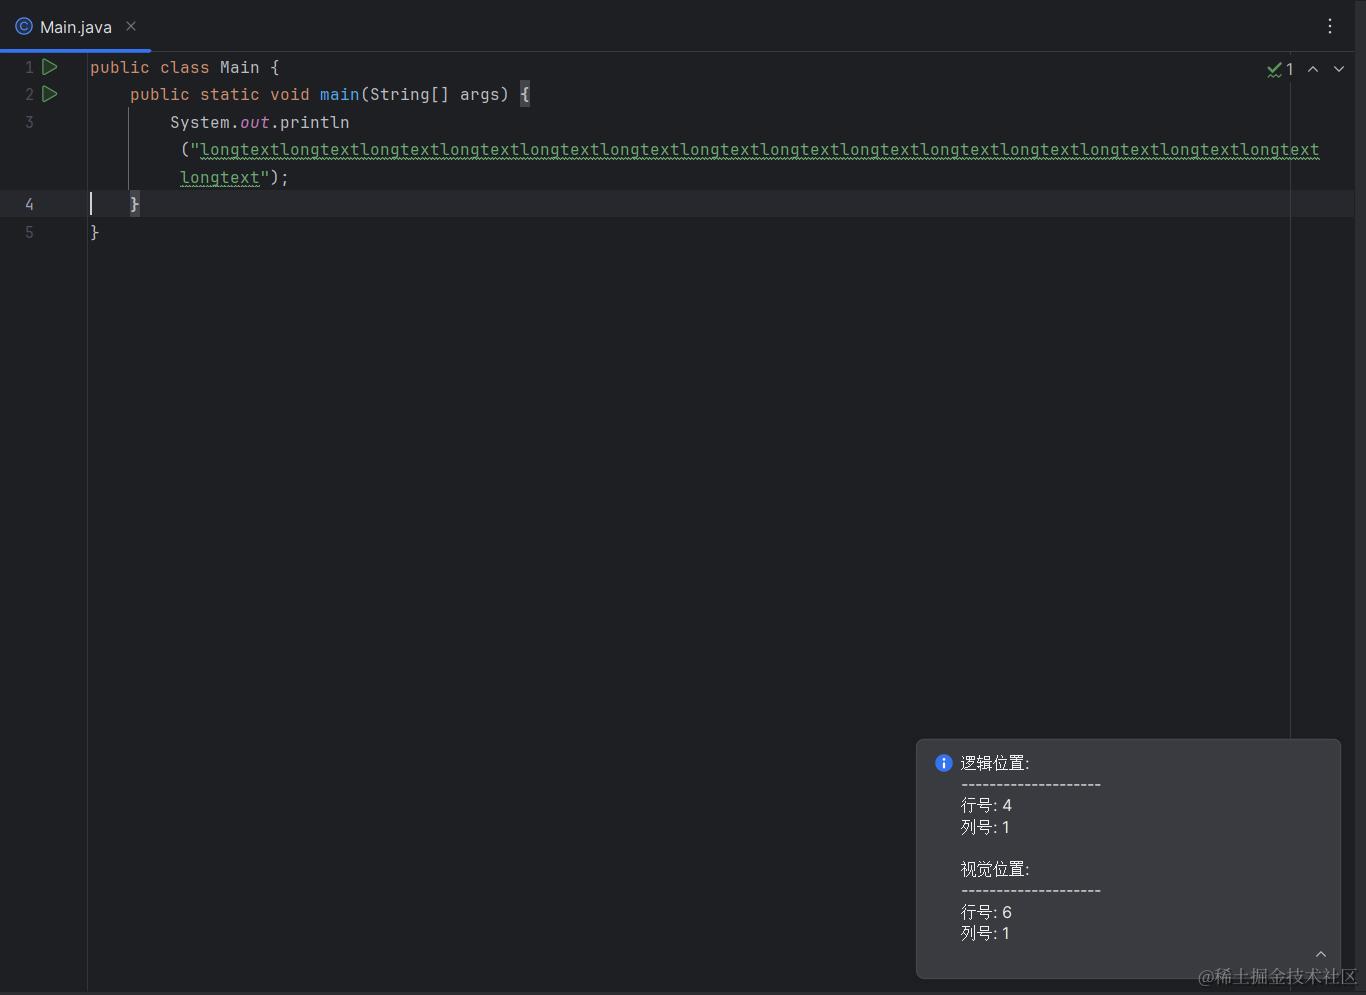Open the inspections widget showing 1 typo
The width and height of the screenshot is (1366, 995).
pyautogui.click(x=1280, y=69)
